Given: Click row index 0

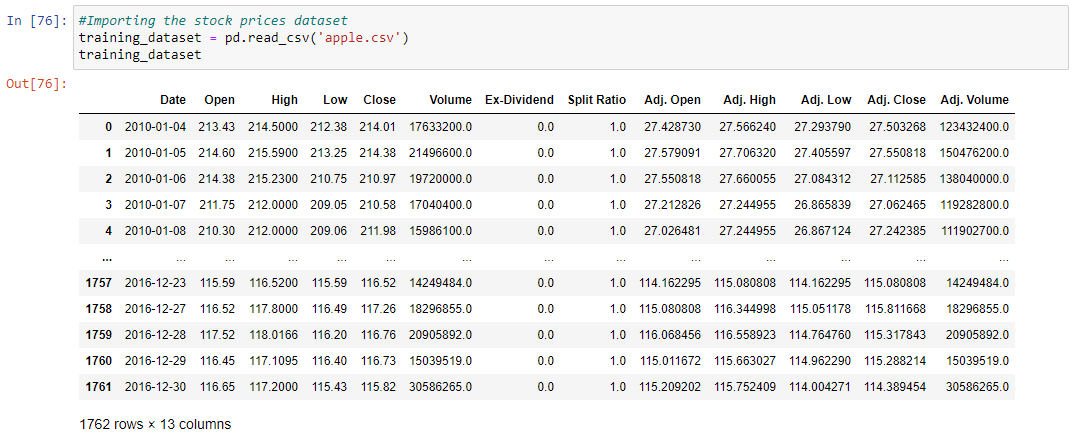Looking at the screenshot, I should pyautogui.click(x=108, y=127).
